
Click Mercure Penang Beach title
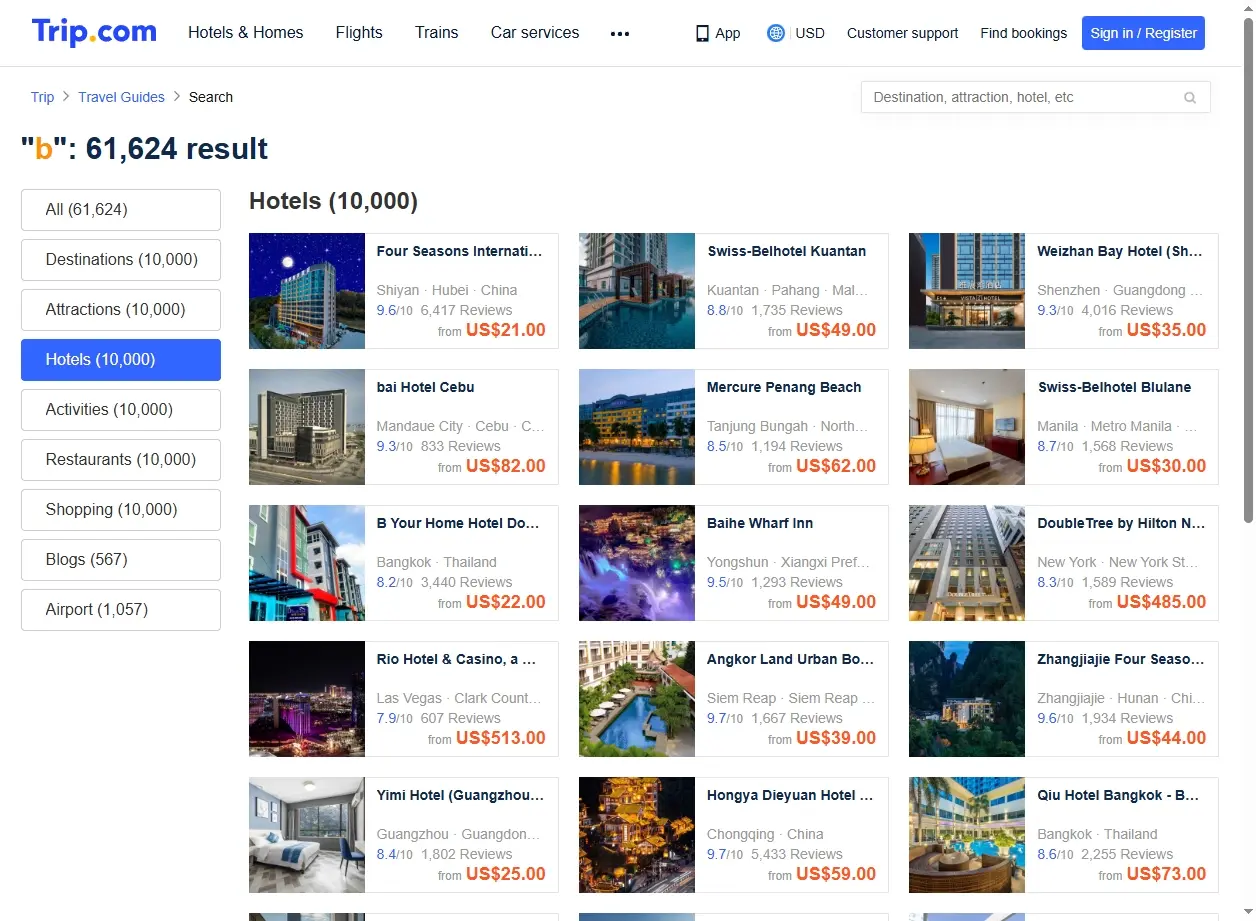click(784, 387)
